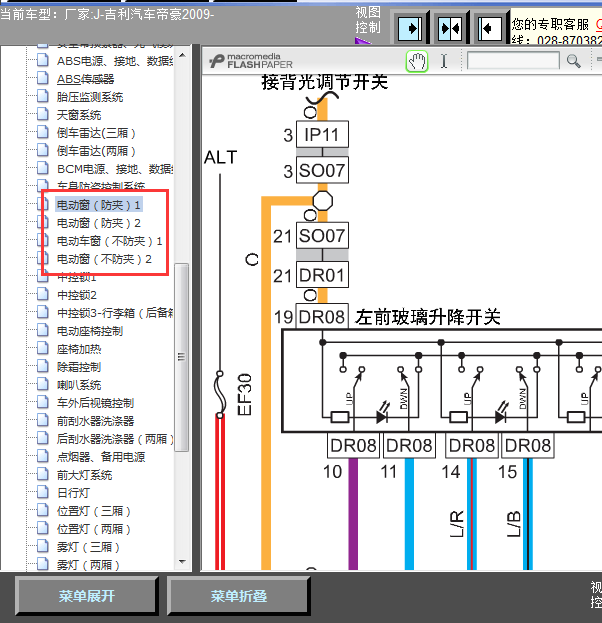This screenshot has width=602, height=623.
Task: Click the document icon beside 前大灯系统
Action: point(43,474)
